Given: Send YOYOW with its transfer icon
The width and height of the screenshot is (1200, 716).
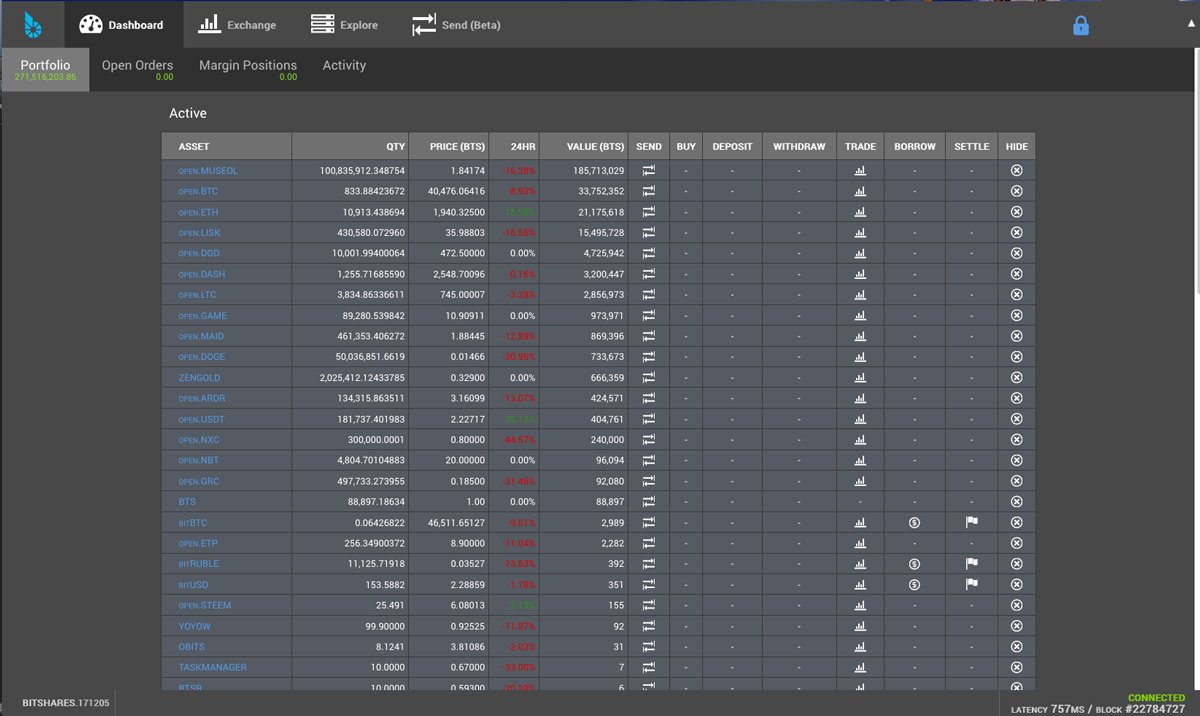Looking at the screenshot, I should [x=648, y=626].
